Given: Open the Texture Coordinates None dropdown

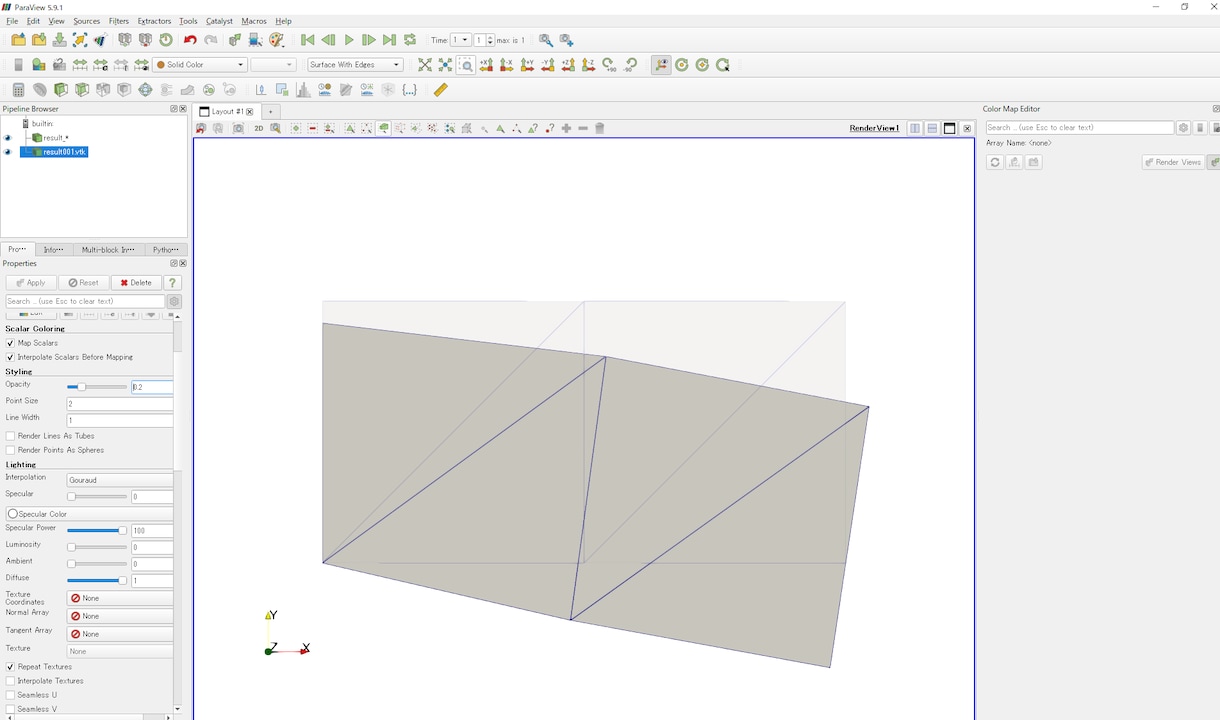Looking at the screenshot, I should coord(120,598).
